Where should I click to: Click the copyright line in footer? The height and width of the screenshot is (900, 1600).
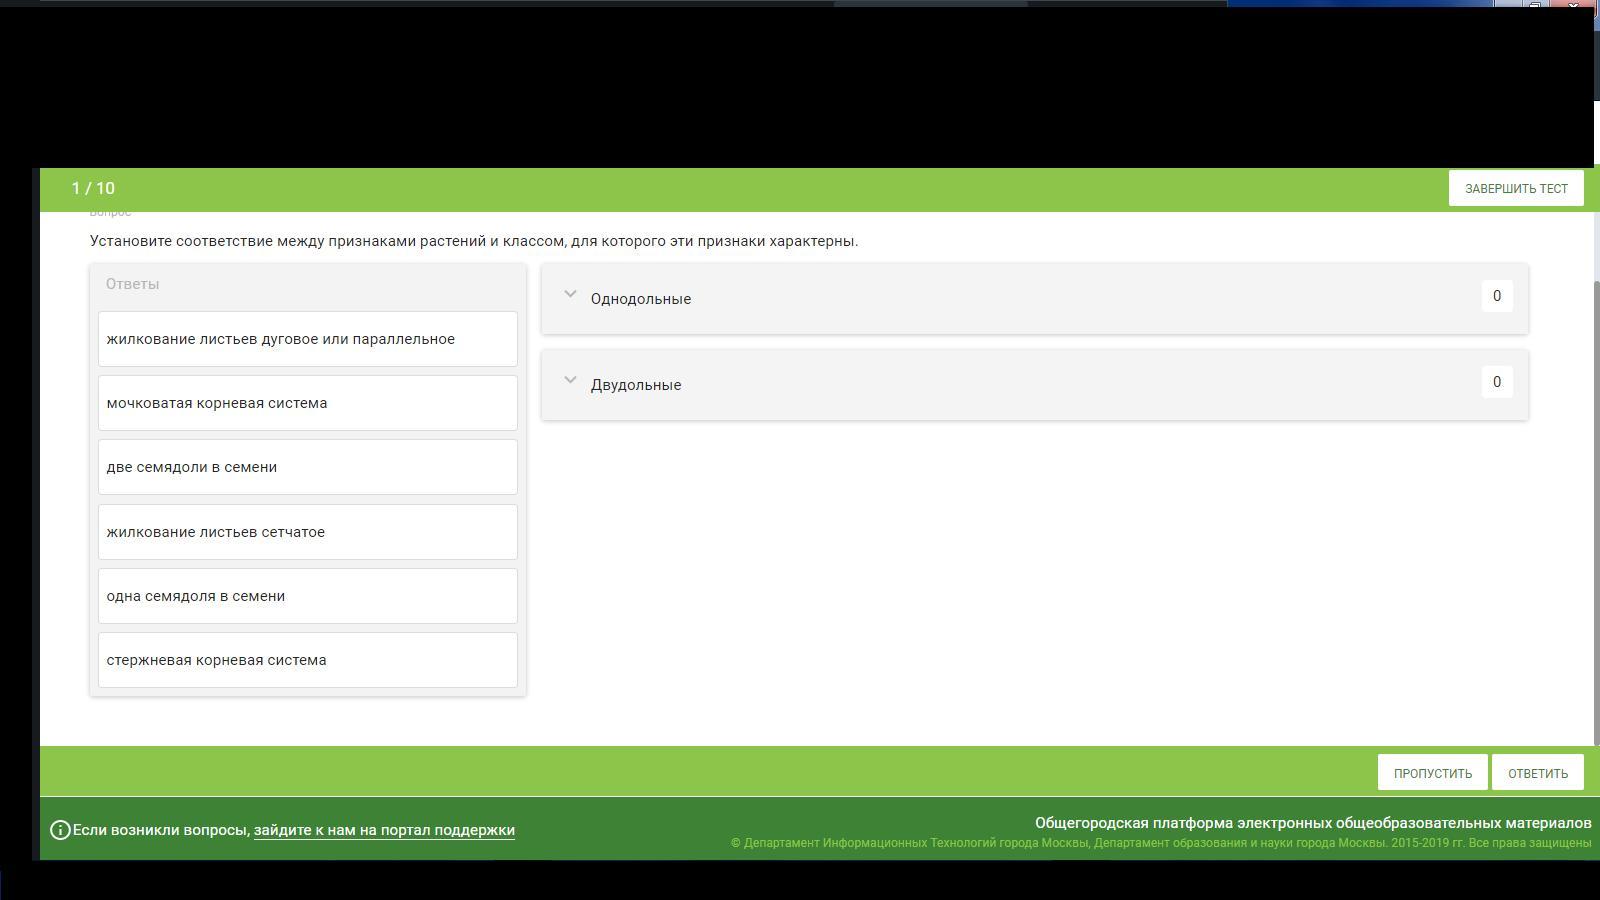[1161, 843]
